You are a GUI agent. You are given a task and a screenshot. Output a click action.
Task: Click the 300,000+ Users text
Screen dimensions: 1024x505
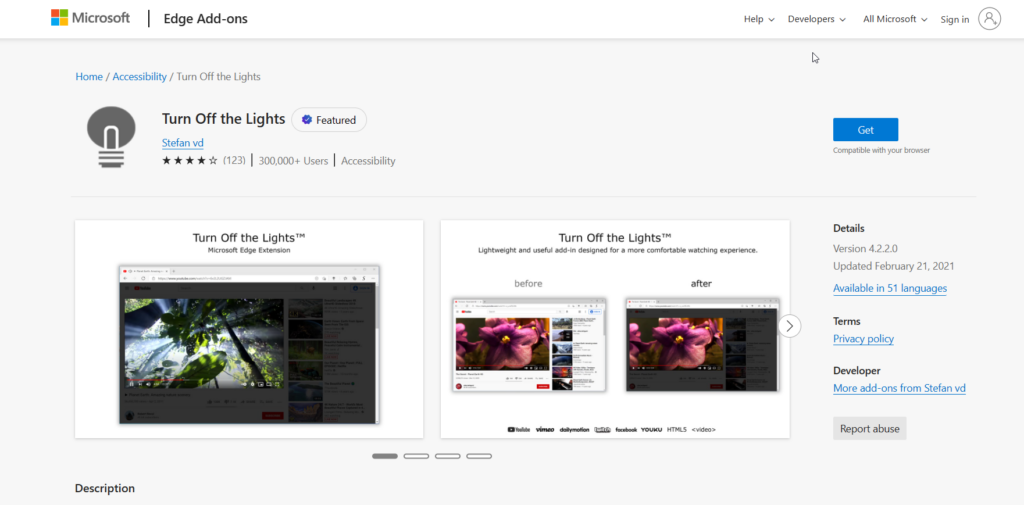(293, 161)
